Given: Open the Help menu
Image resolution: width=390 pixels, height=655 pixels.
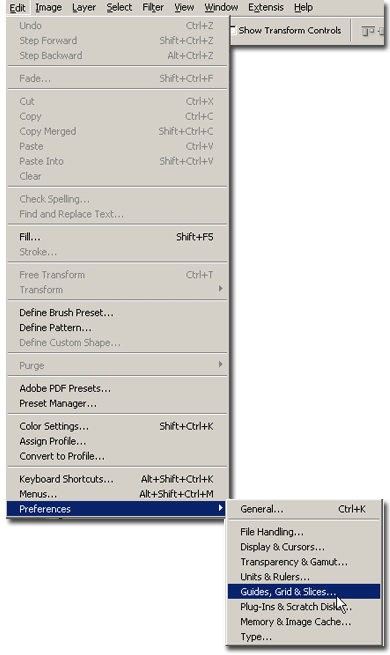Looking at the screenshot, I should (x=303, y=8).
